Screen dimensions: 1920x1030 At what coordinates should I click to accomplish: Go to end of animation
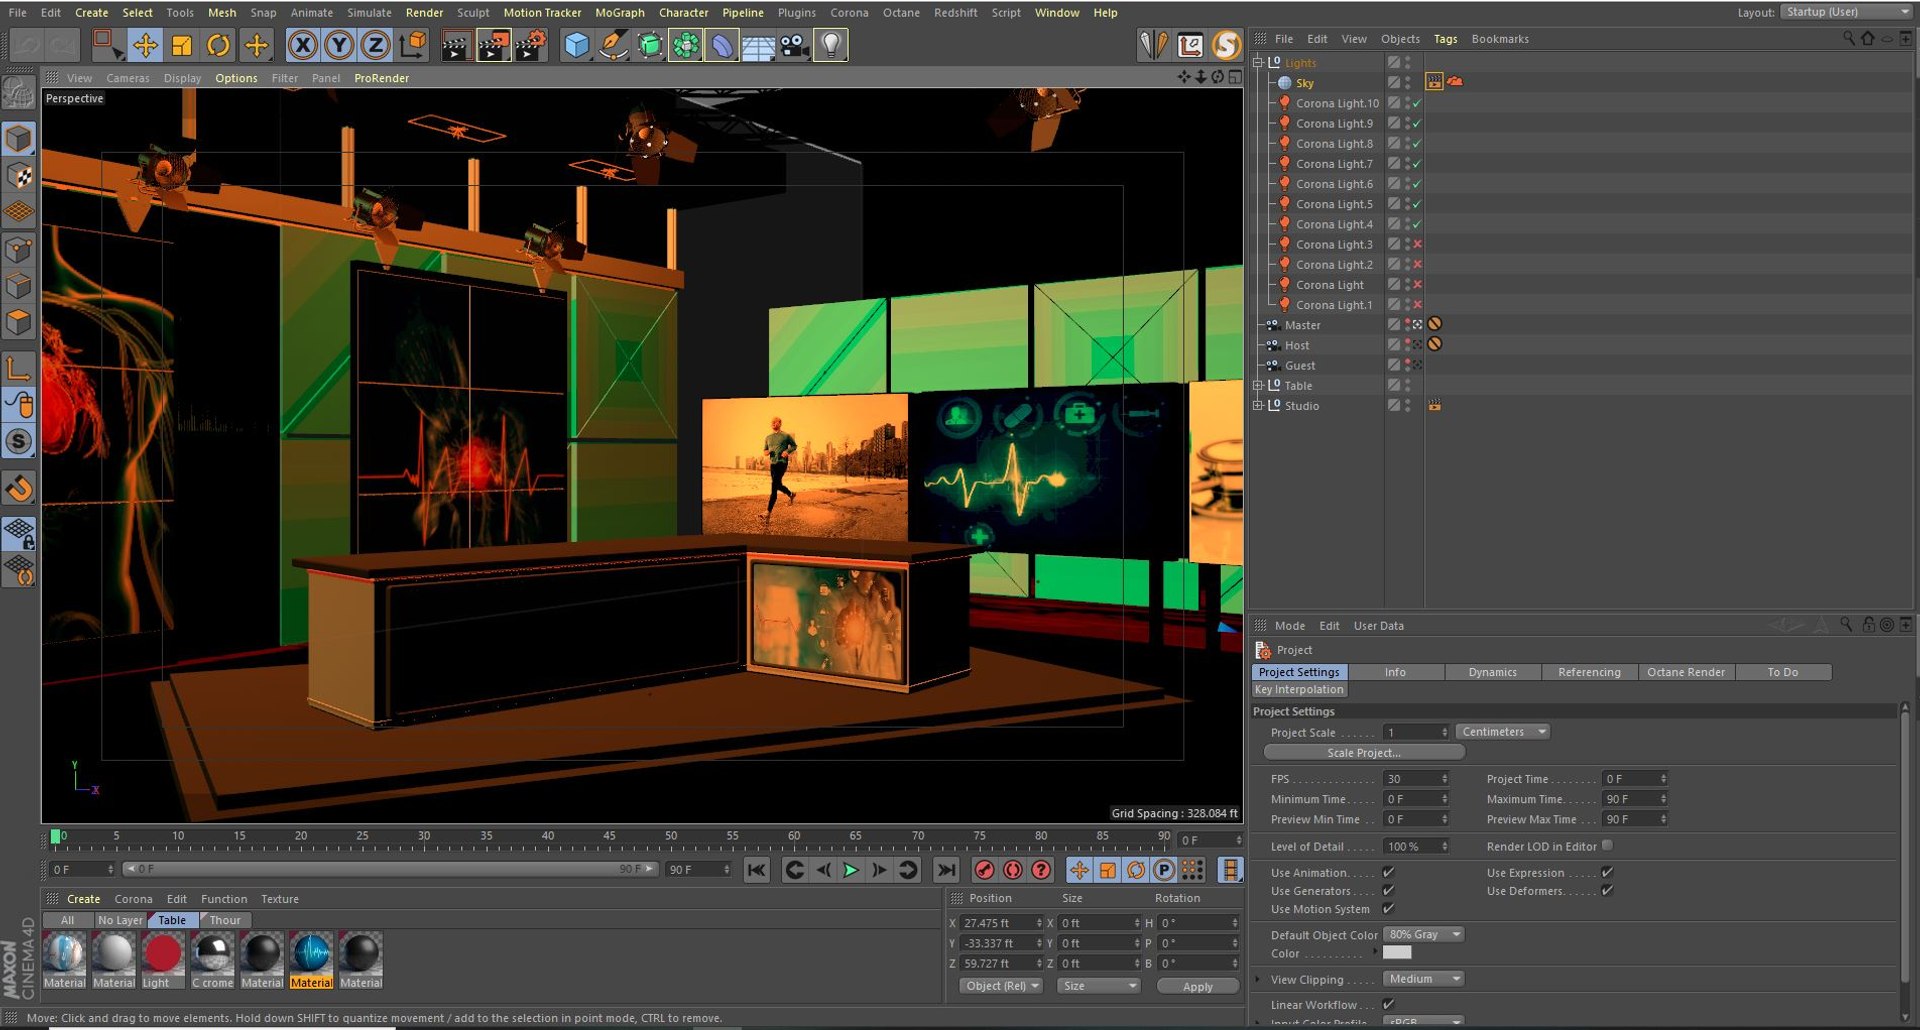coord(946,870)
